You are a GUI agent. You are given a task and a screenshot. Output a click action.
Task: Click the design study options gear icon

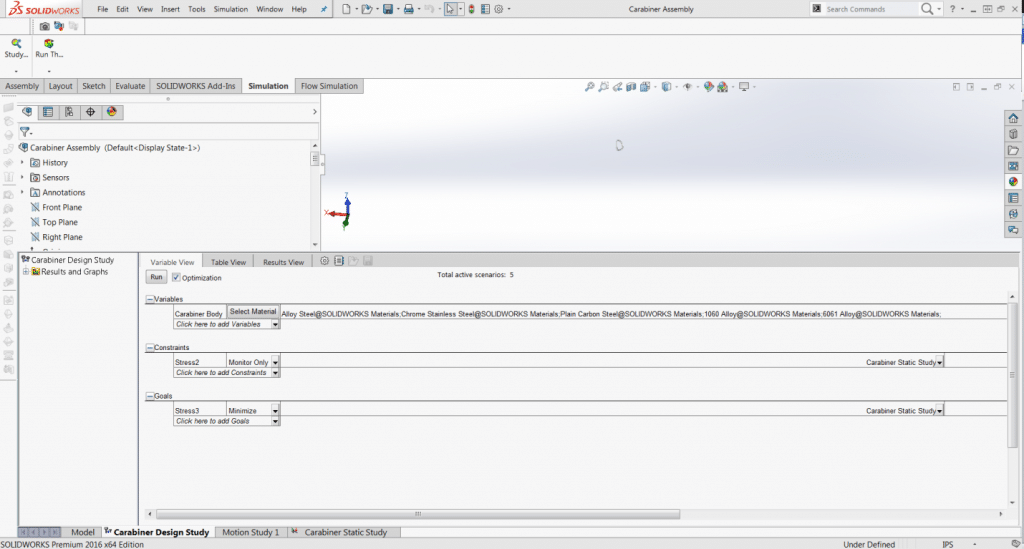pos(324,261)
